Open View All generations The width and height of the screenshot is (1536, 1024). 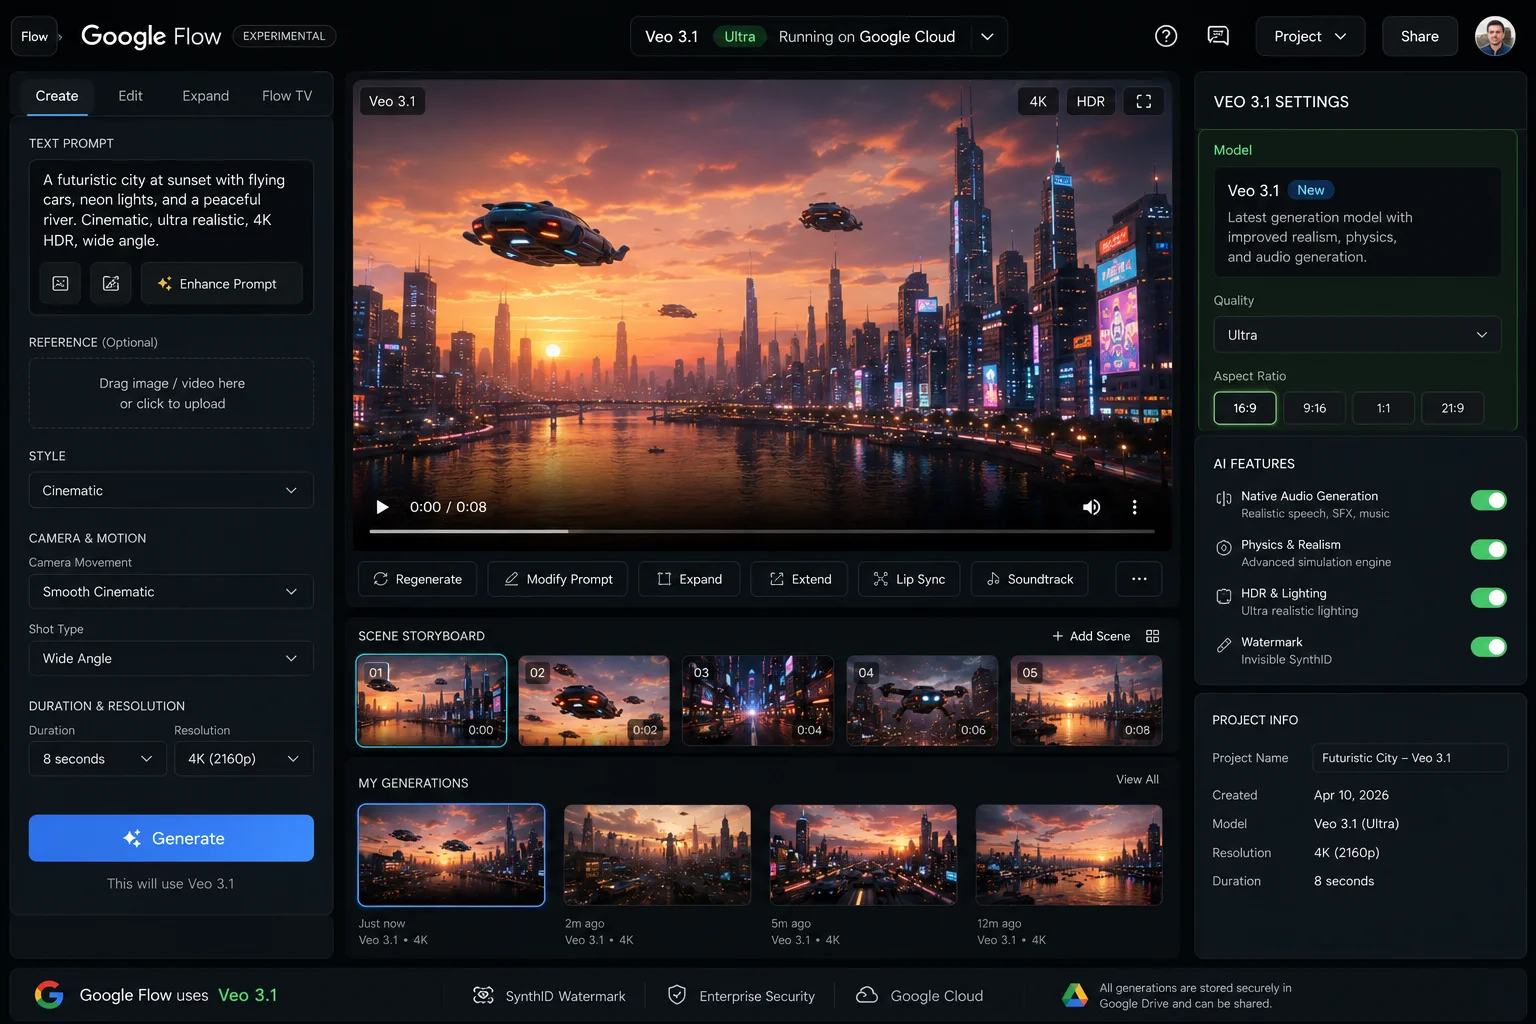pyautogui.click(x=1137, y=779)
